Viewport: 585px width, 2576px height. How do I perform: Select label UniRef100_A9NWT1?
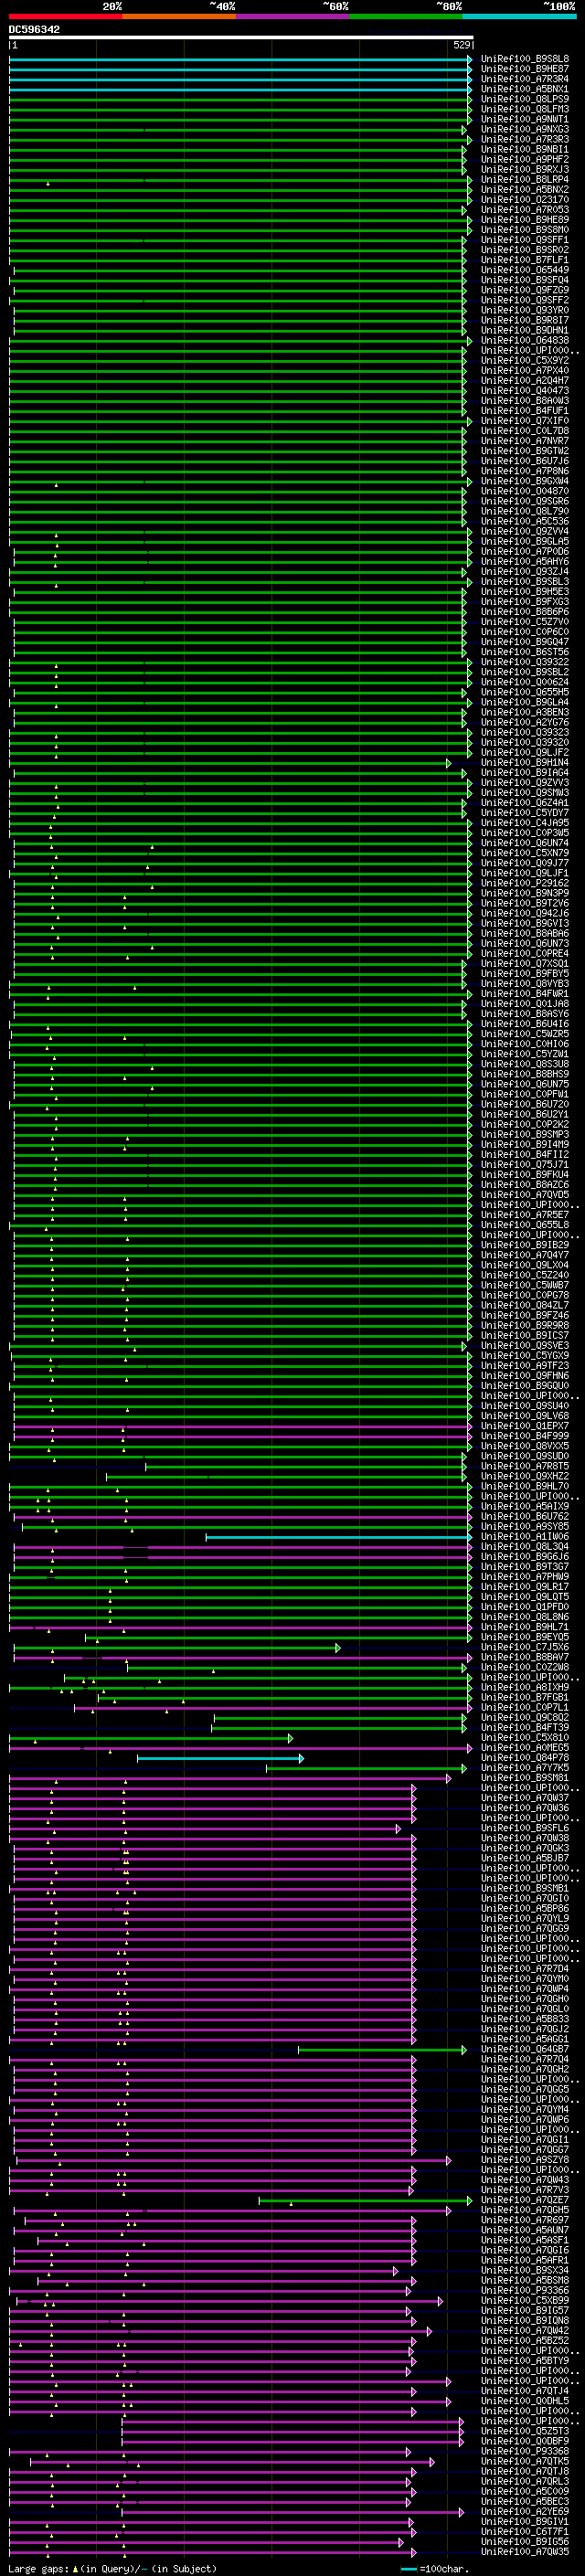[525, 119]
